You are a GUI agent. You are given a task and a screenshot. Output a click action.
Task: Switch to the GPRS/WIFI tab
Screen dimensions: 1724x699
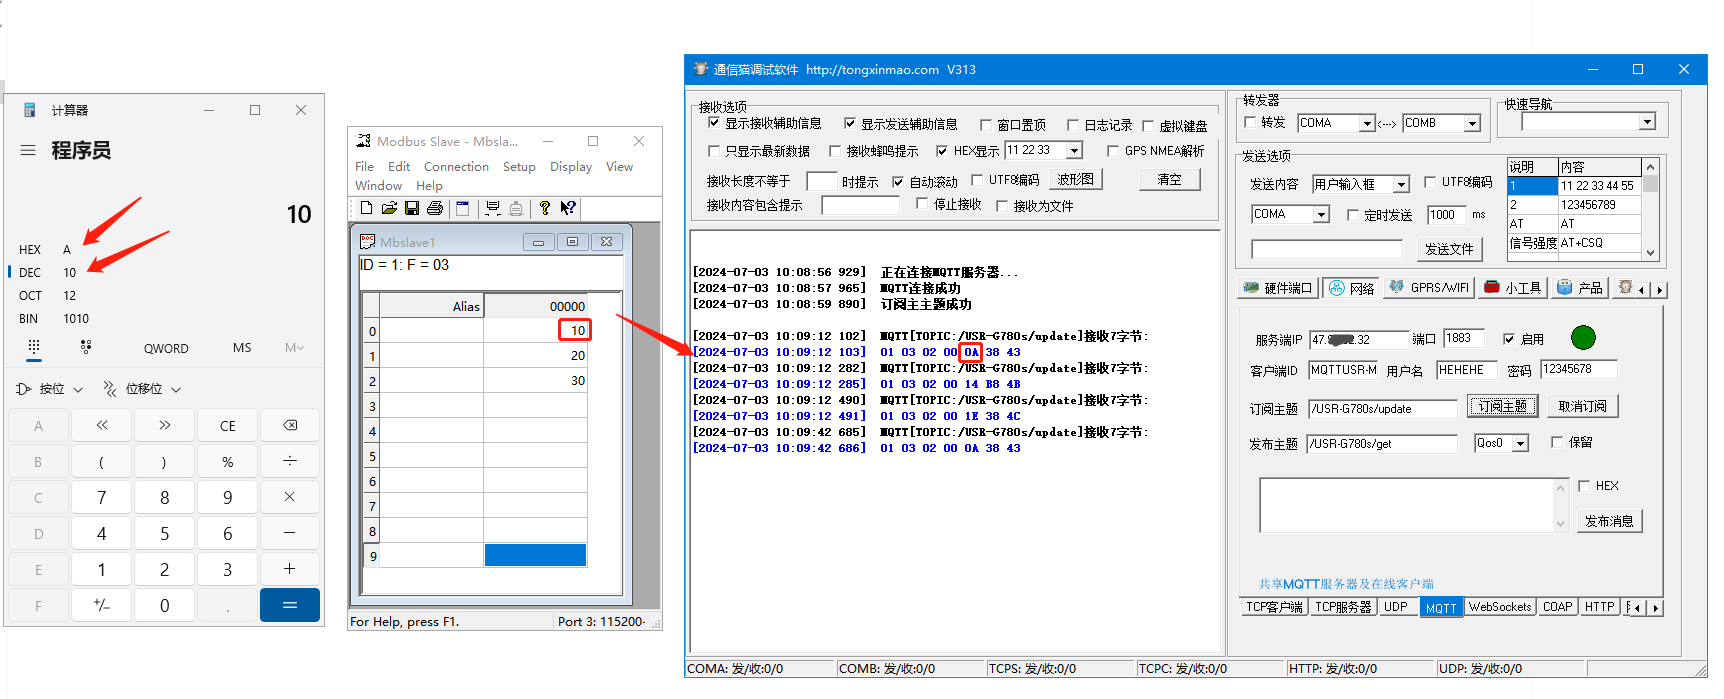(1429, 288)
